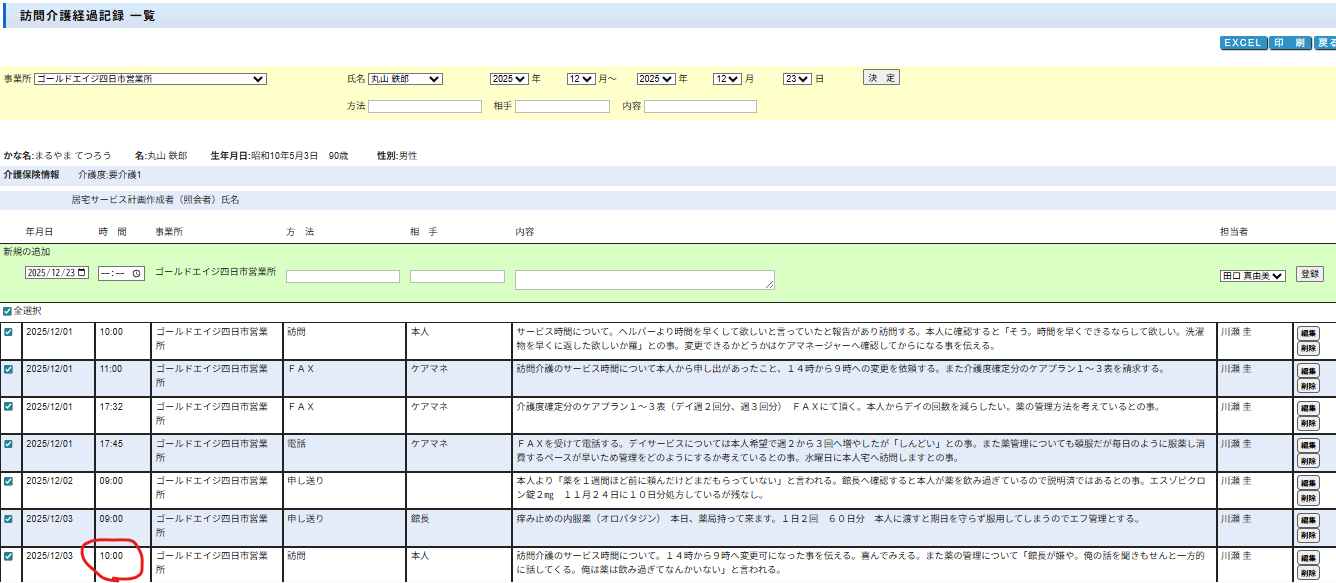The width and height of the screenshot is (1336, 583).
Task: Open the end-date day dropdown showing 23
Action: 796,79
